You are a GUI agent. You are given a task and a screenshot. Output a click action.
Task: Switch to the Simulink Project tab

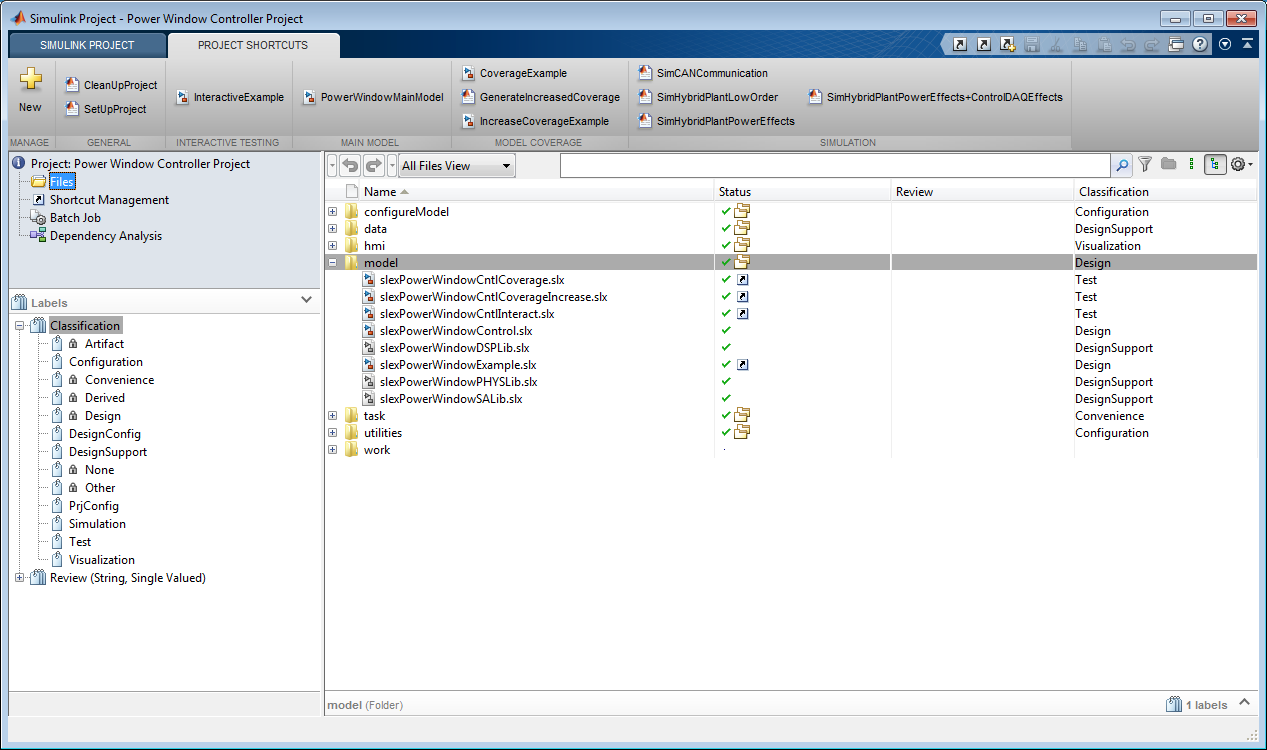pyautogui.click(x=87, y=45)
